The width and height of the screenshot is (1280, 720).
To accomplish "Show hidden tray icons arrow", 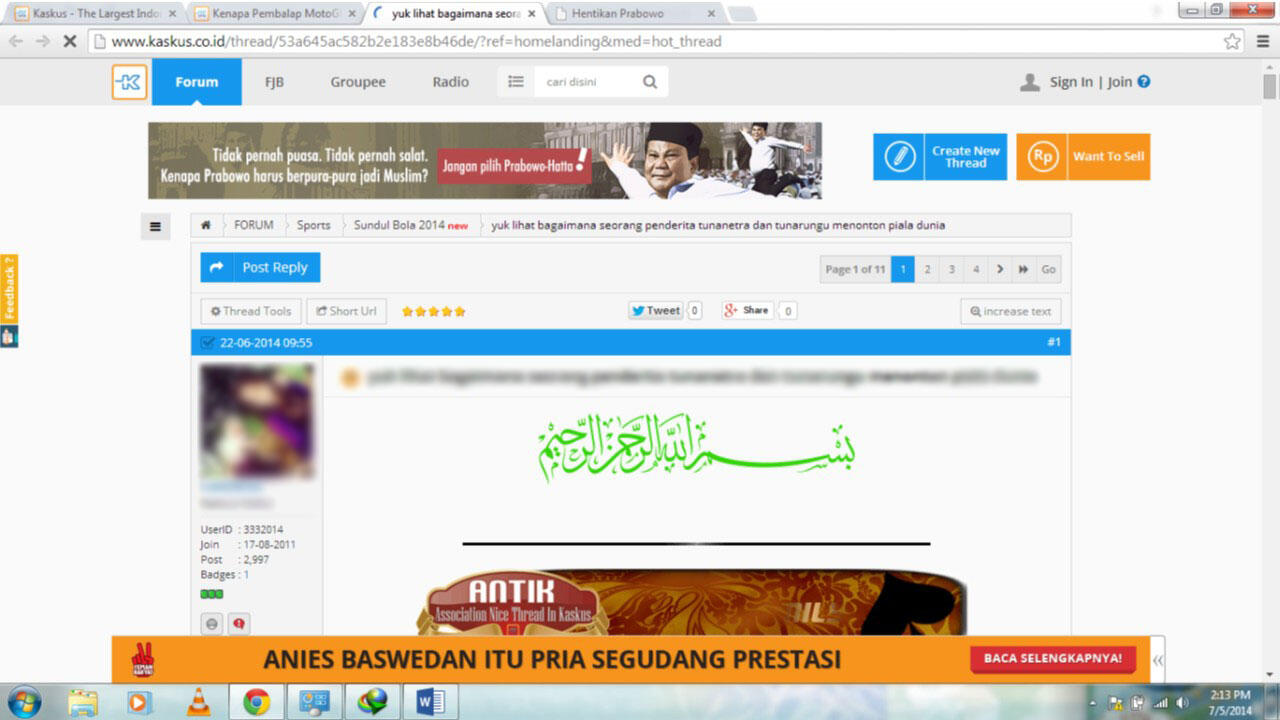I will tap(1093, 702).
